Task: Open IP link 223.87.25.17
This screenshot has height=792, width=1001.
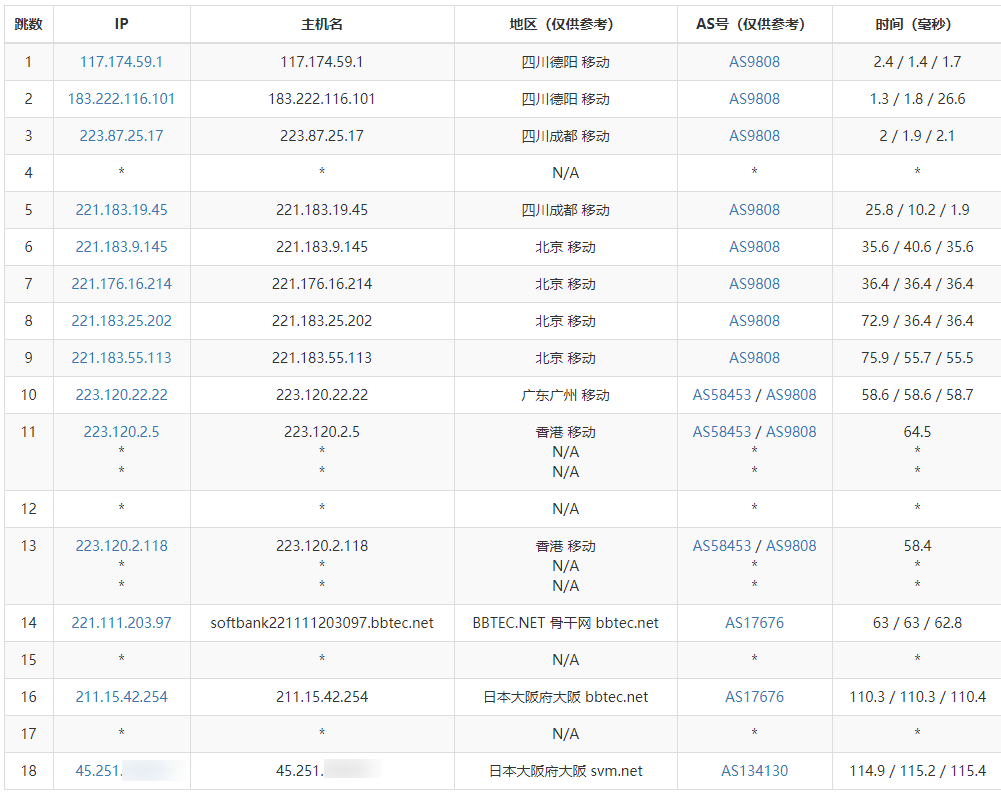Action: (121, 136)
